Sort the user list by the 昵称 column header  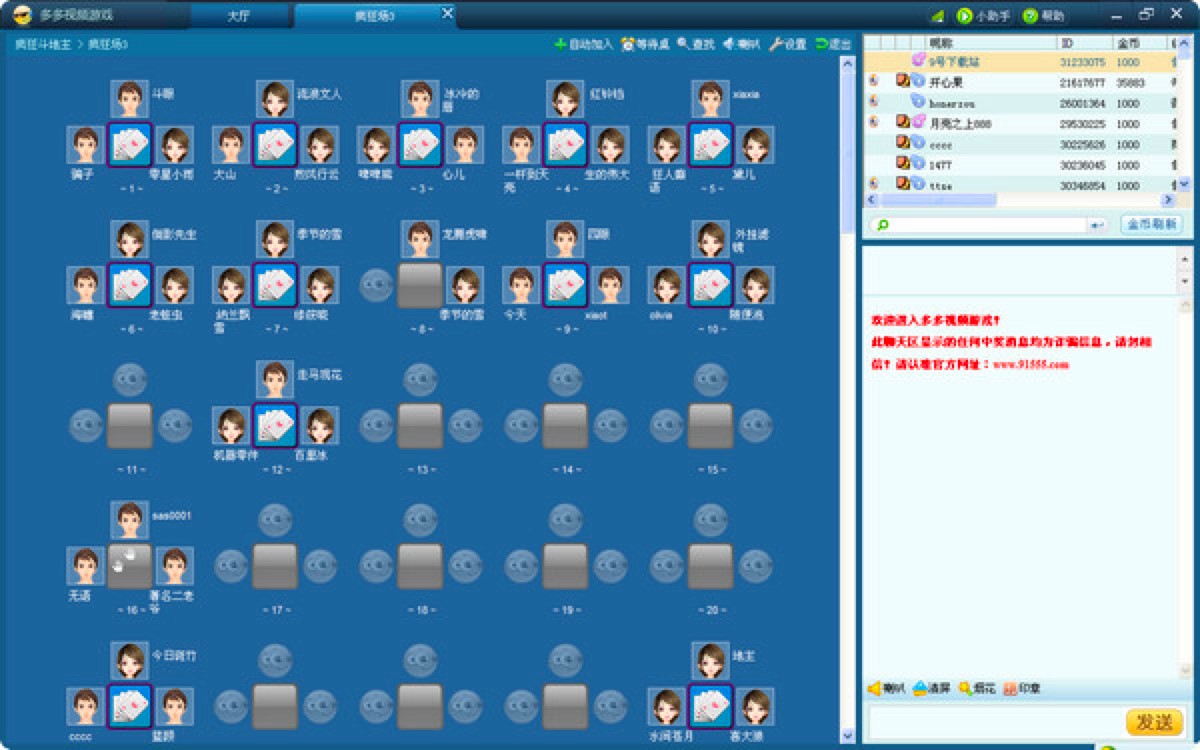tap(991, 43)
